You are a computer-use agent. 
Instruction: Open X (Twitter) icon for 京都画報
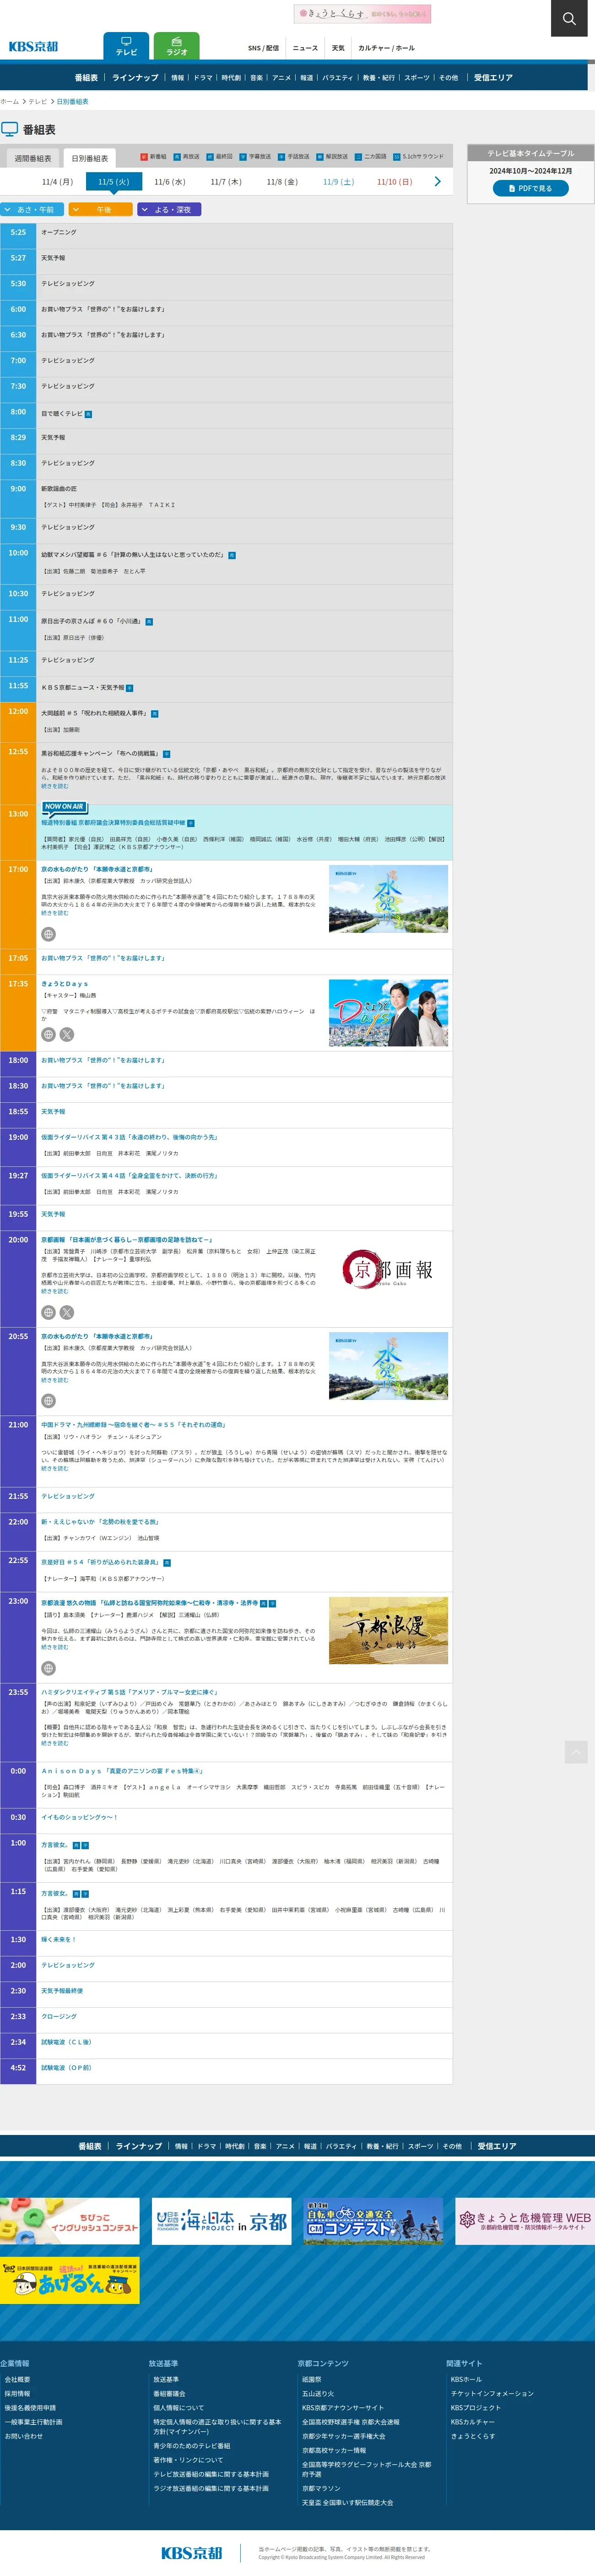[x=67, y=1312]
